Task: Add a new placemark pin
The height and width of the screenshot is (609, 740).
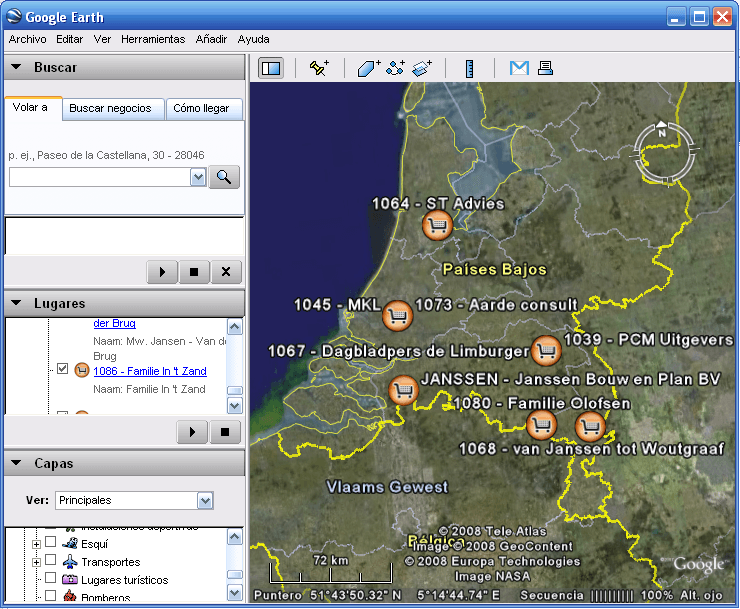Action: 319,68
